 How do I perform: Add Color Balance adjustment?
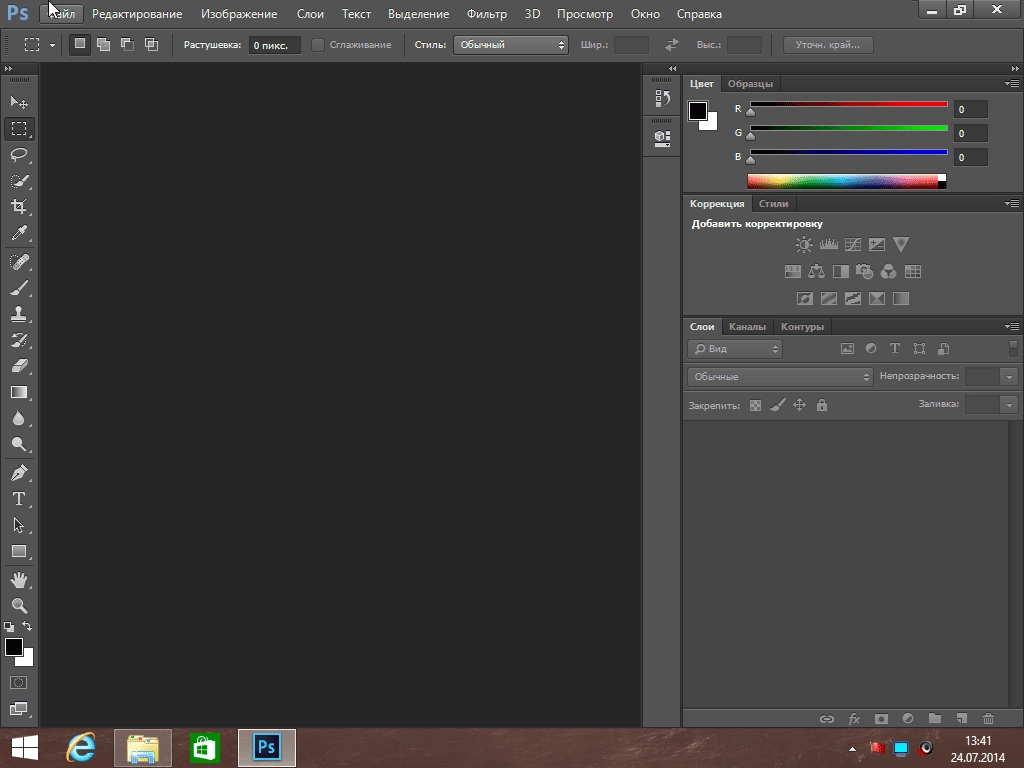pyautogui.click(x=816, y=272)
